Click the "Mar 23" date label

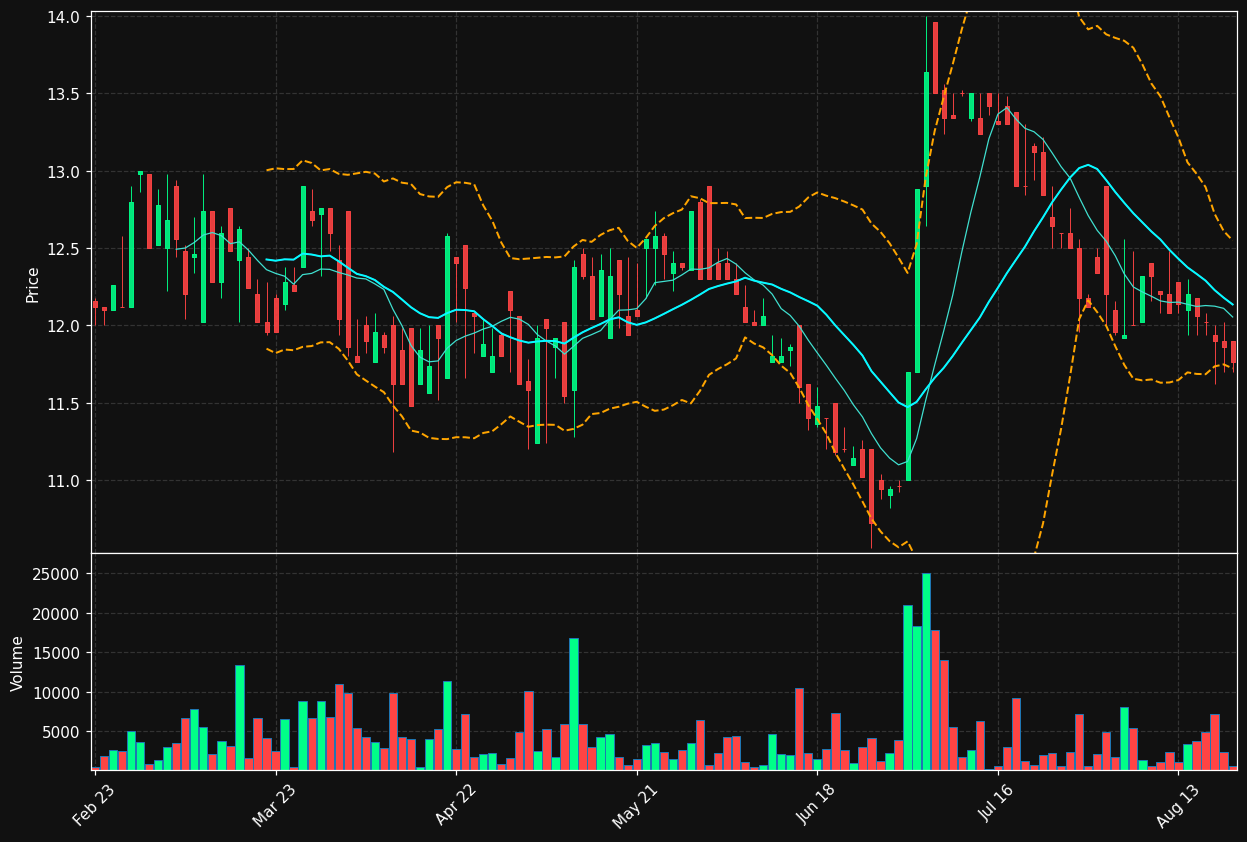tap(273, 804)
